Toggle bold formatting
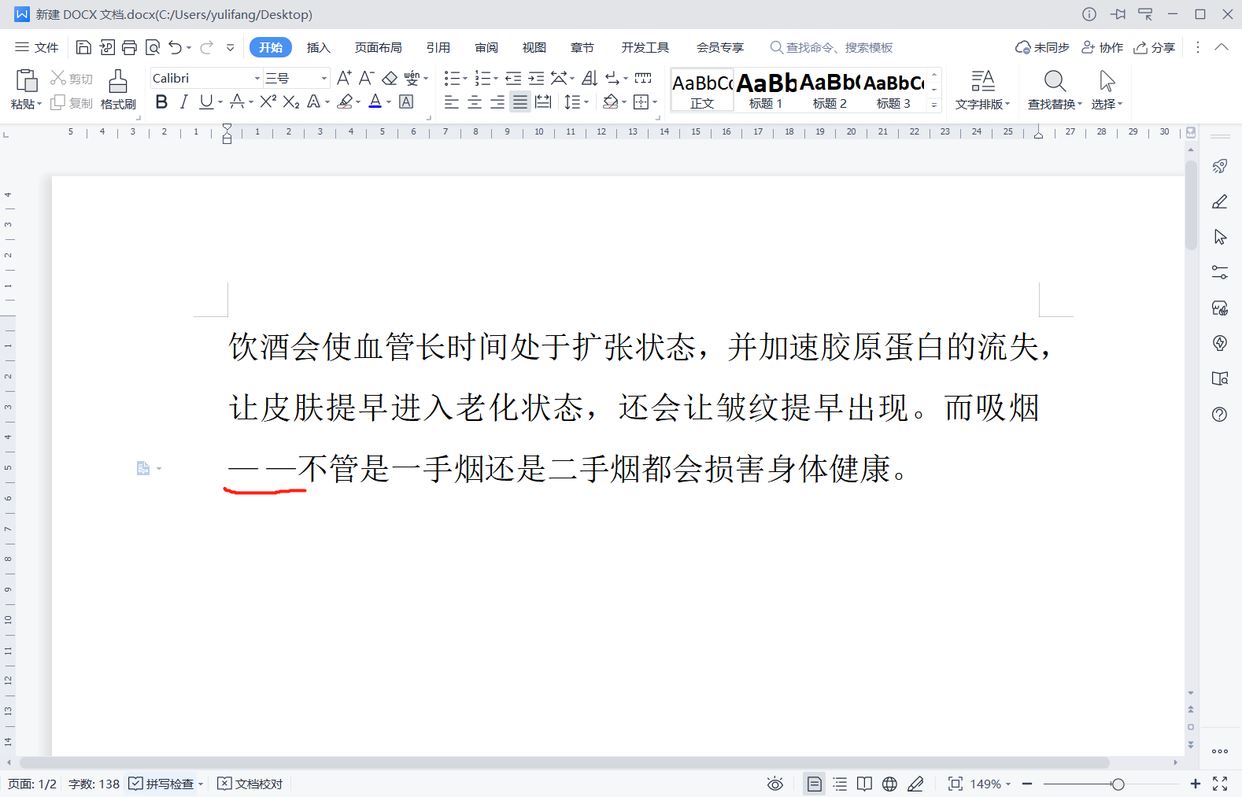Viewport: 1242px width, 797px height. pos(161,102)
